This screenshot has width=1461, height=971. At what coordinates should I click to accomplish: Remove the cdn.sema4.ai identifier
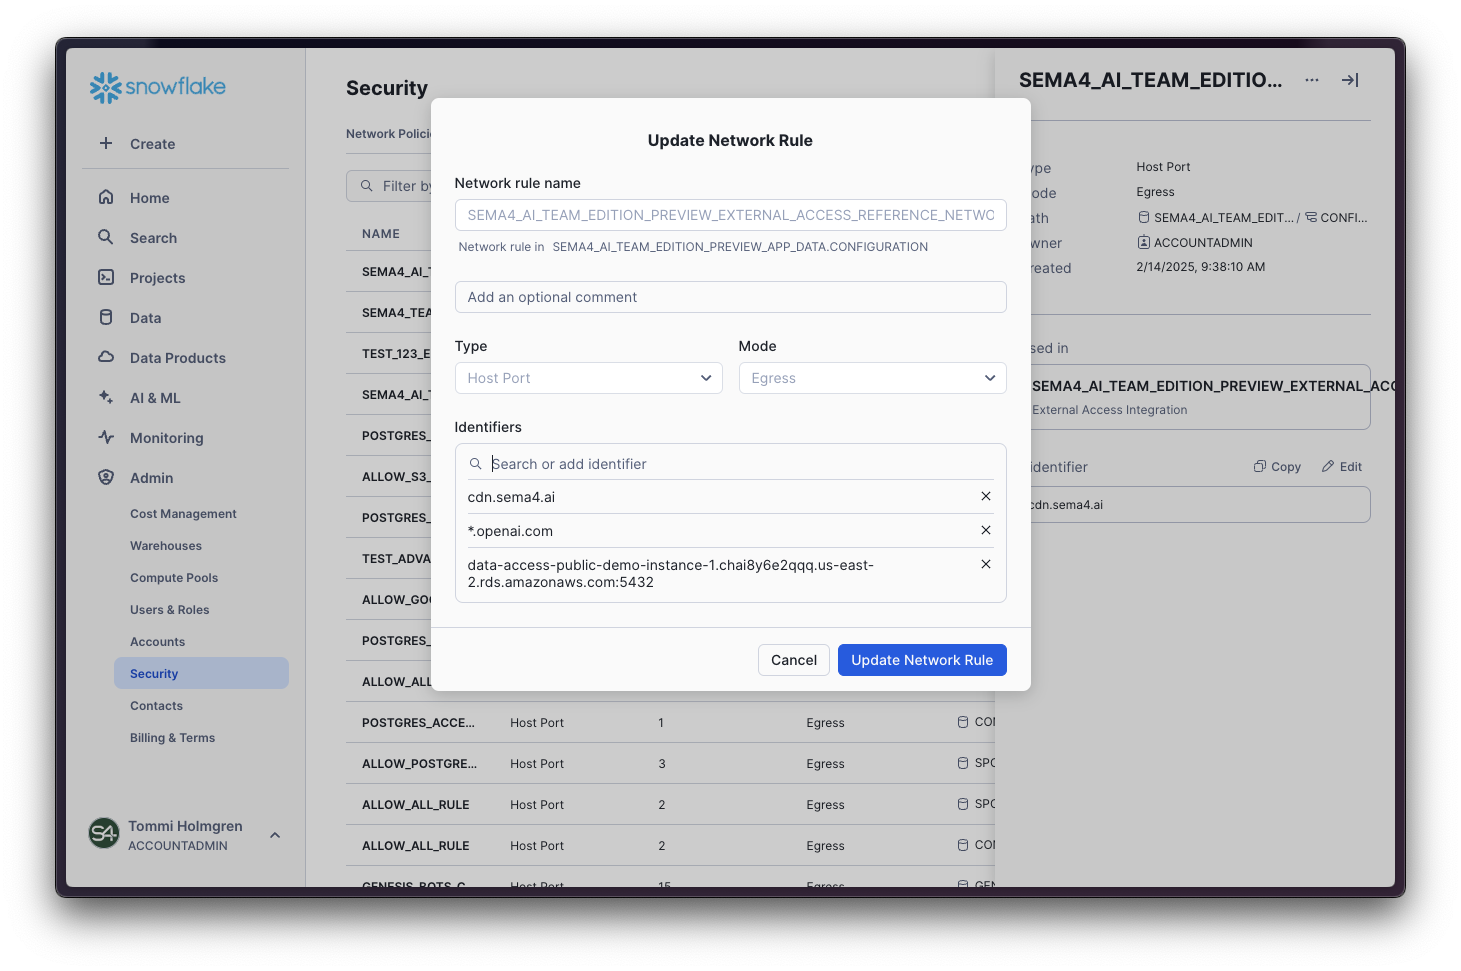[x=986, y=496]
